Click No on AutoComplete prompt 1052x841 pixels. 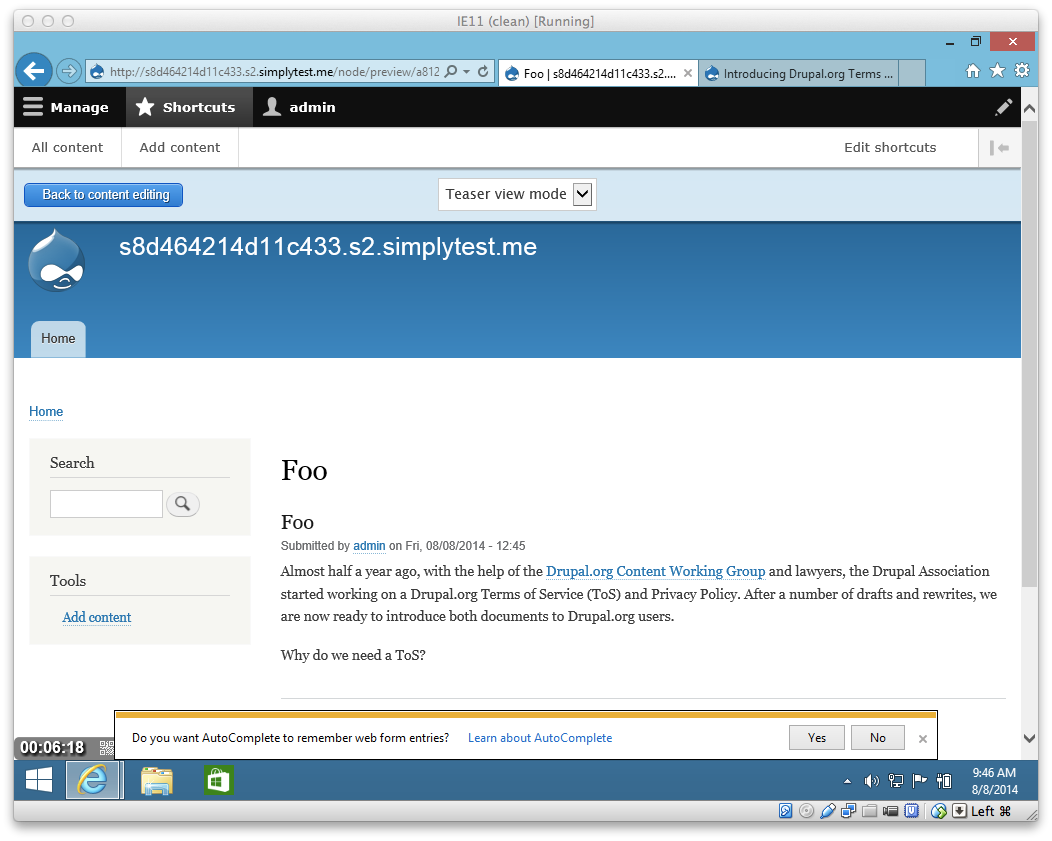tap(878, 738)
